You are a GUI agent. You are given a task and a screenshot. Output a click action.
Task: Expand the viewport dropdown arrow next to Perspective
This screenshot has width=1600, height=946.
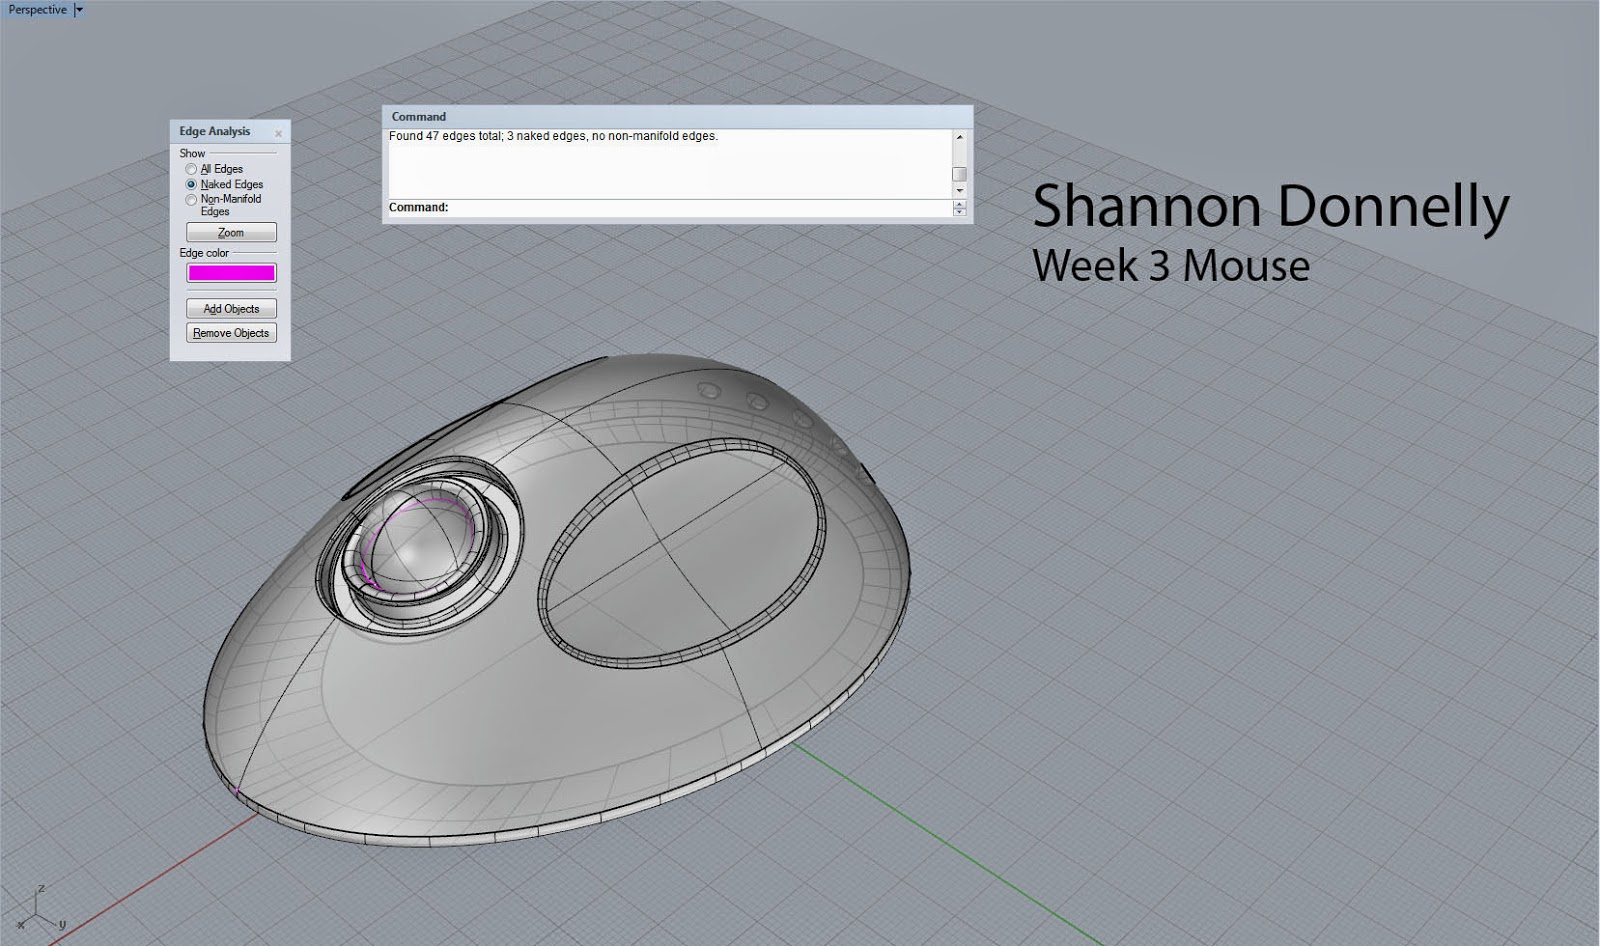(x=77, y=9)
